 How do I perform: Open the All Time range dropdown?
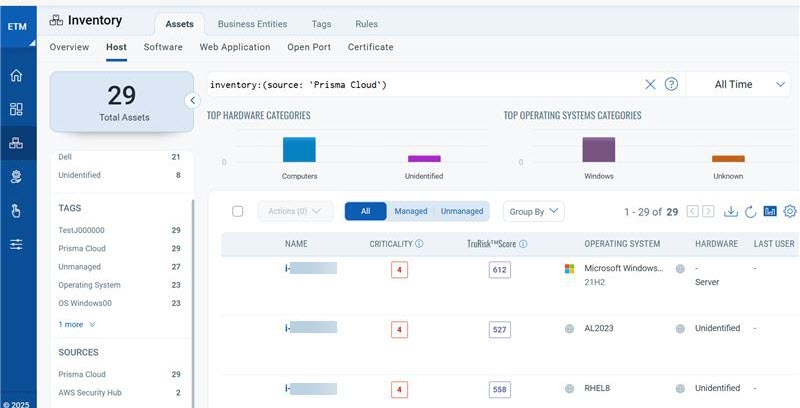click(743, 85)
